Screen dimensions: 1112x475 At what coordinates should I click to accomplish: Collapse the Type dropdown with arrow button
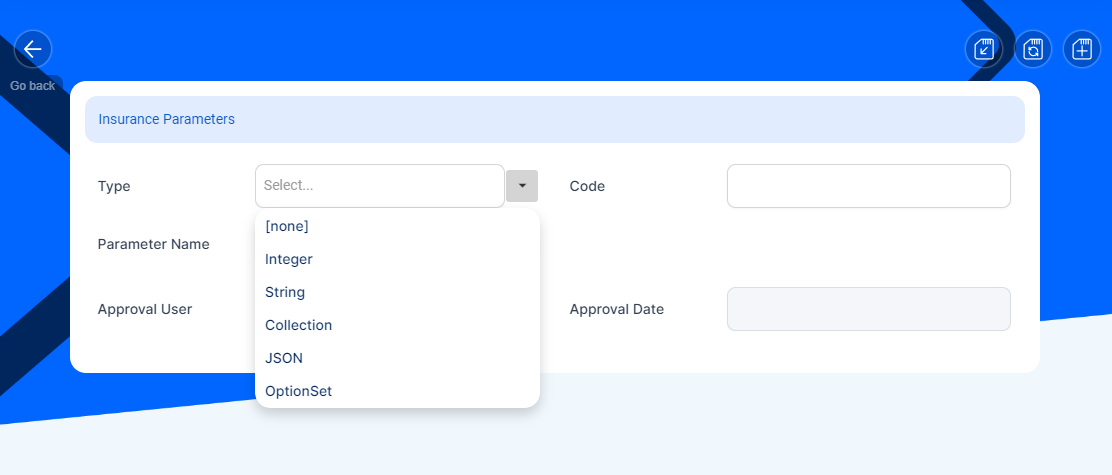coord(522,186)
